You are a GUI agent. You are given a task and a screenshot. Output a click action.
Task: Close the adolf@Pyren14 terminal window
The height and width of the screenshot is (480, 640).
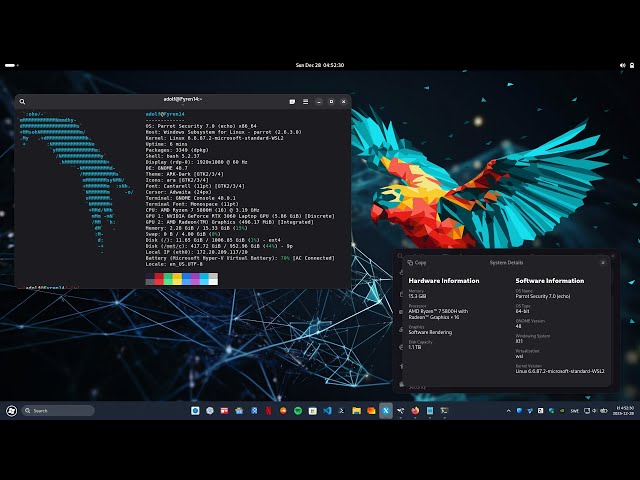344,102
